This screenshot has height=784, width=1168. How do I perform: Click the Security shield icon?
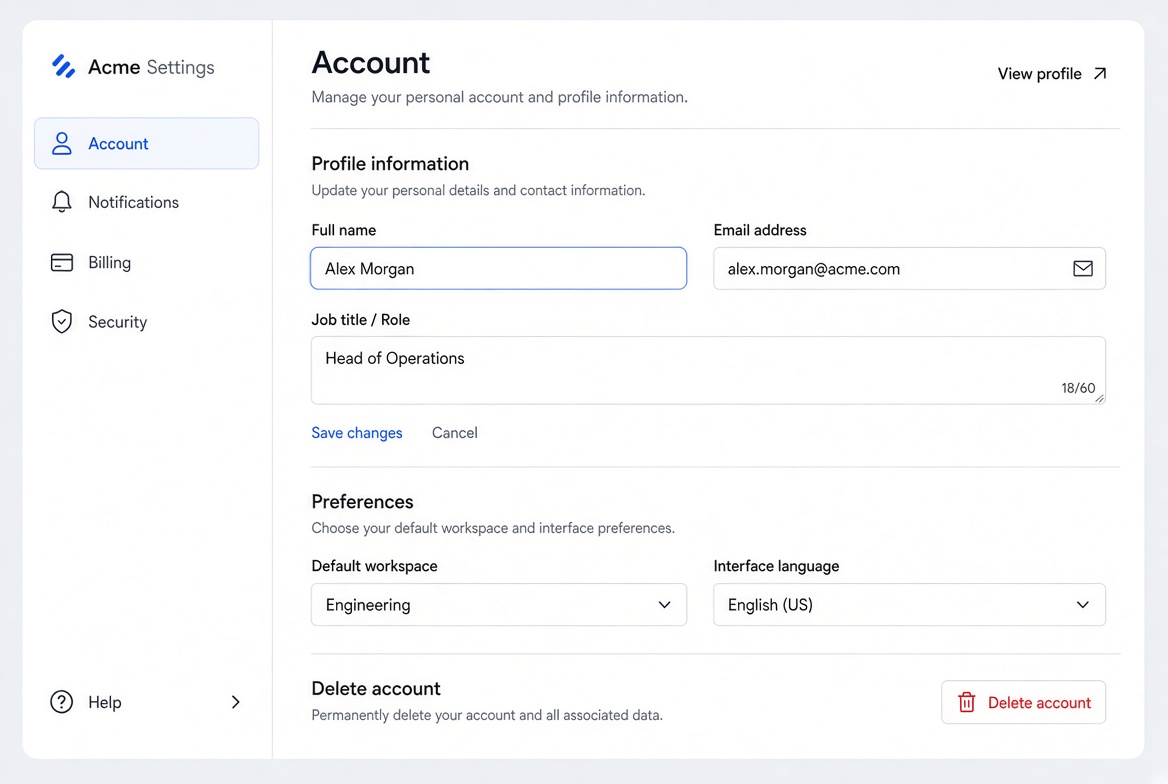click(x=62, y=322)
